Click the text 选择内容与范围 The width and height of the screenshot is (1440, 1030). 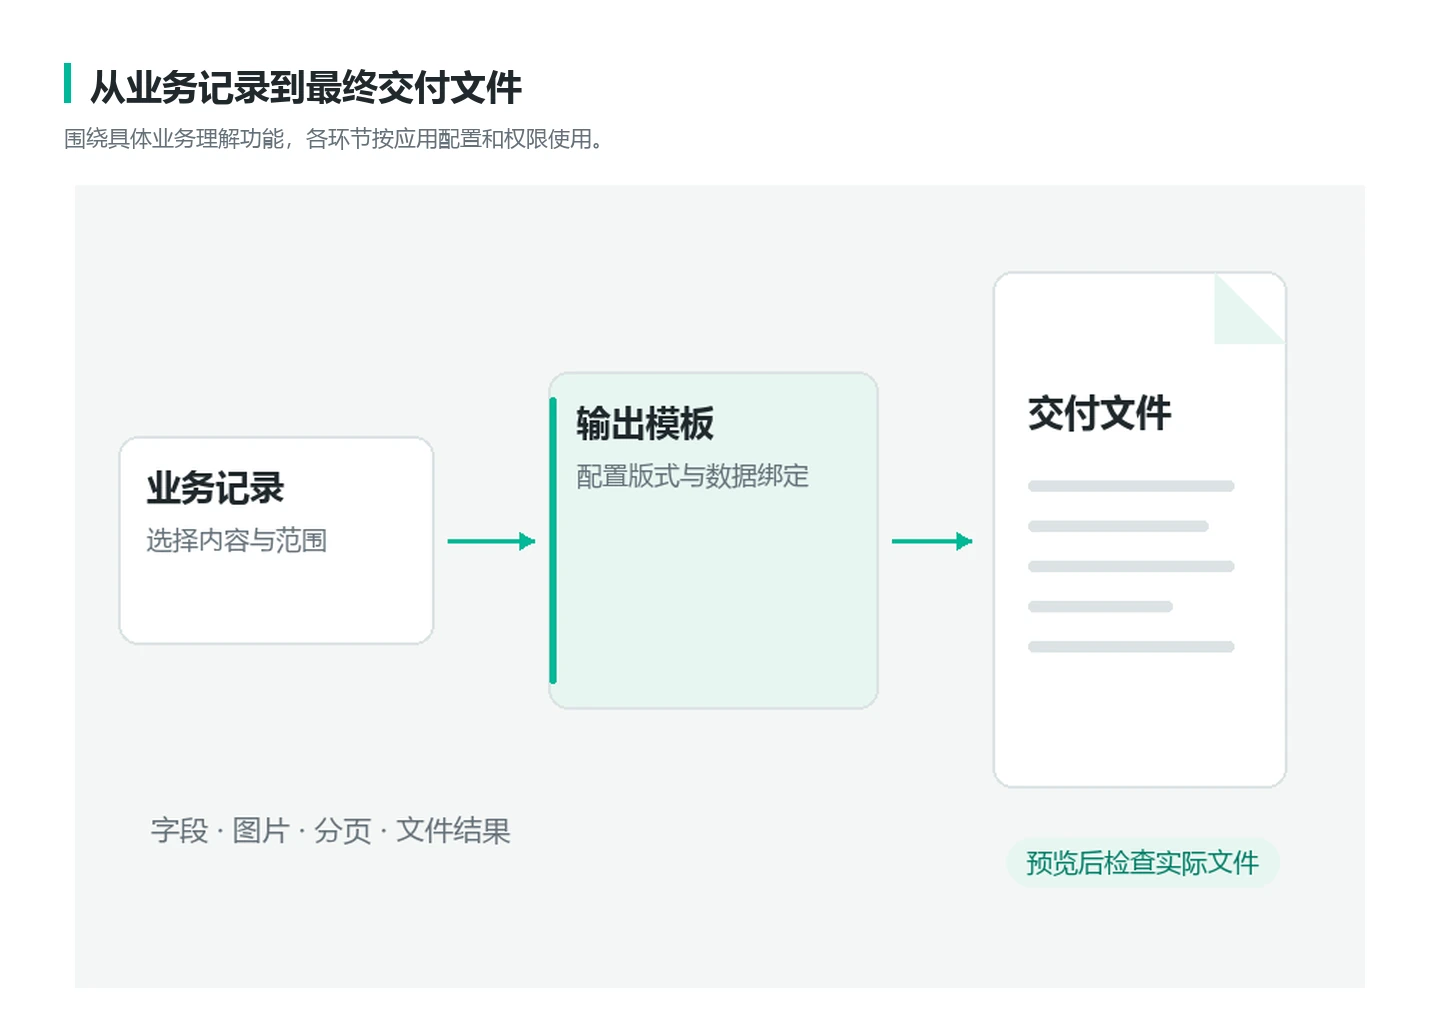pos(237,541)
